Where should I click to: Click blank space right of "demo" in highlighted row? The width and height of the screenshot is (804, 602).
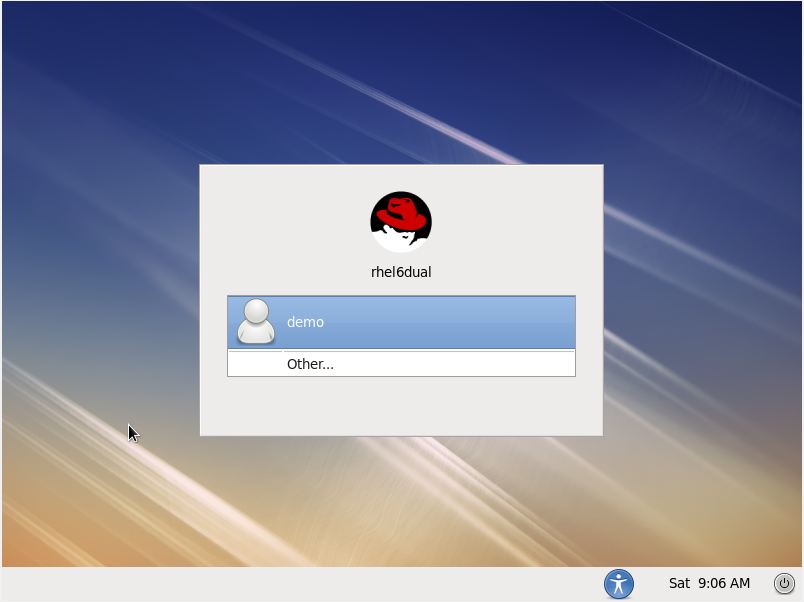[x=460, y=322]
